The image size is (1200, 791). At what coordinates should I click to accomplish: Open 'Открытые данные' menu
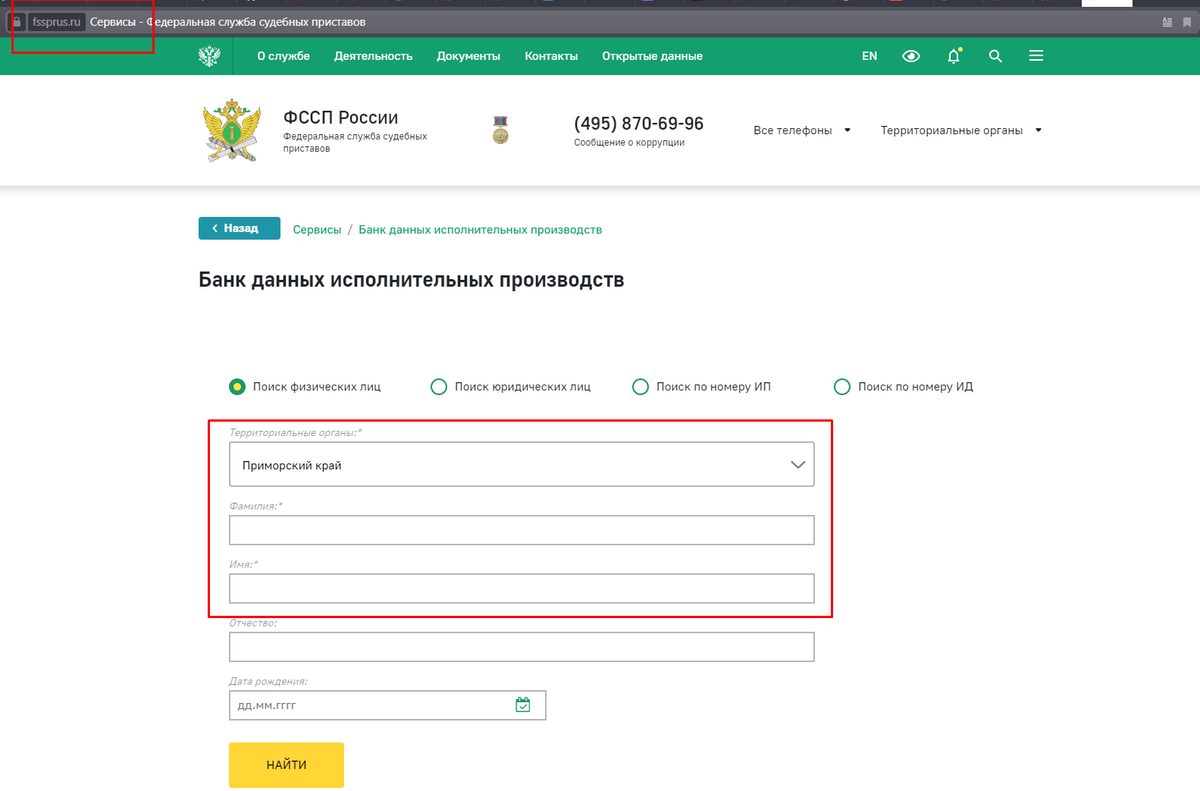point(652,56)
